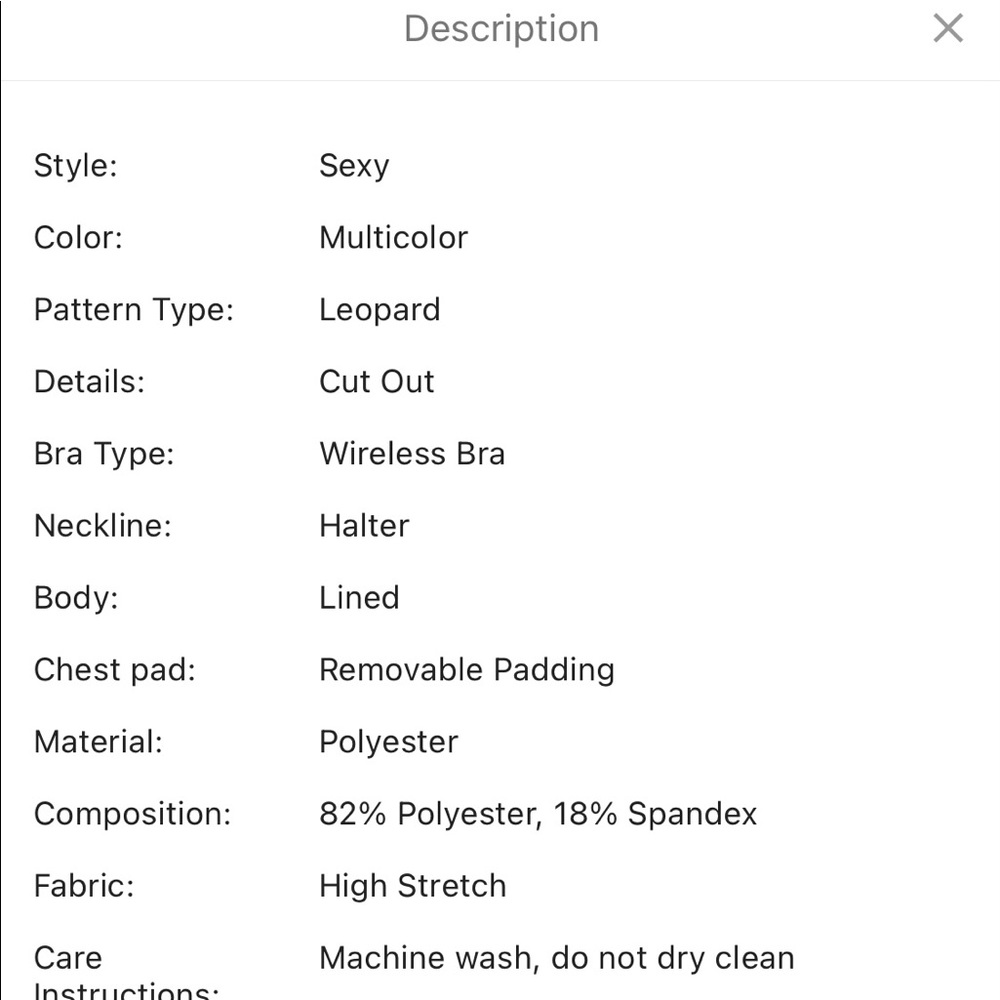Select the Chest pad label
1000x1000 pixels.
(x=114, y=670)
